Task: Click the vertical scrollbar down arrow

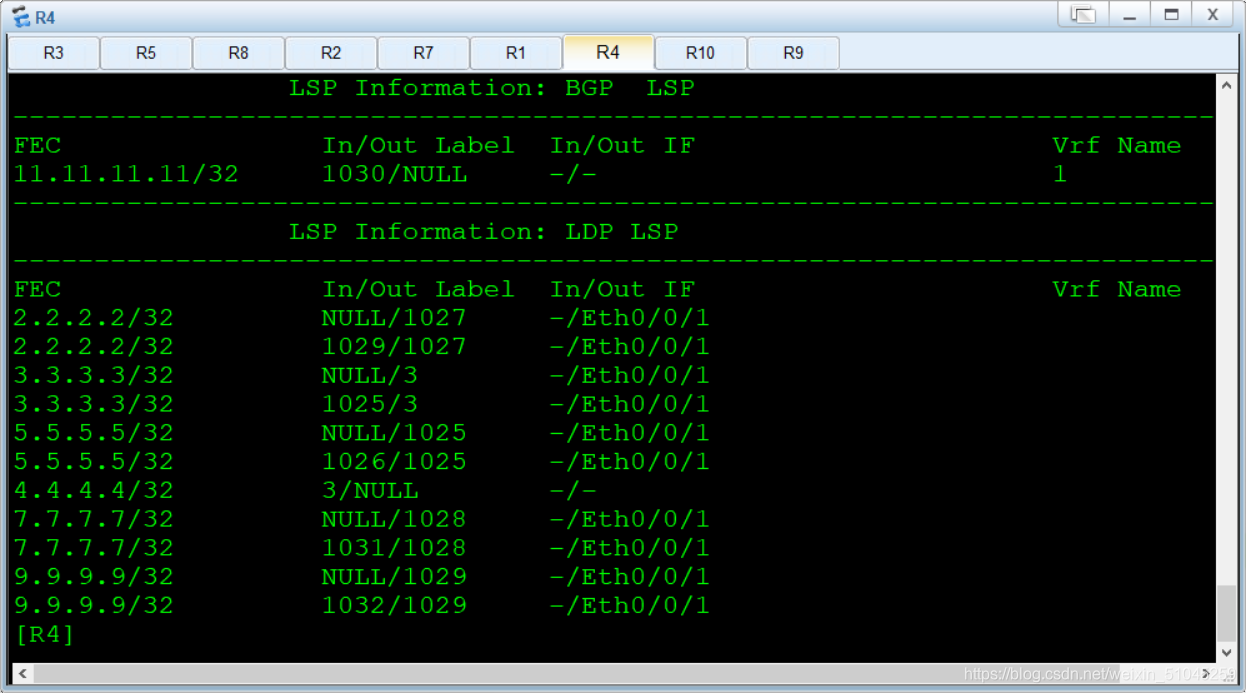Action: point(1227,651)
